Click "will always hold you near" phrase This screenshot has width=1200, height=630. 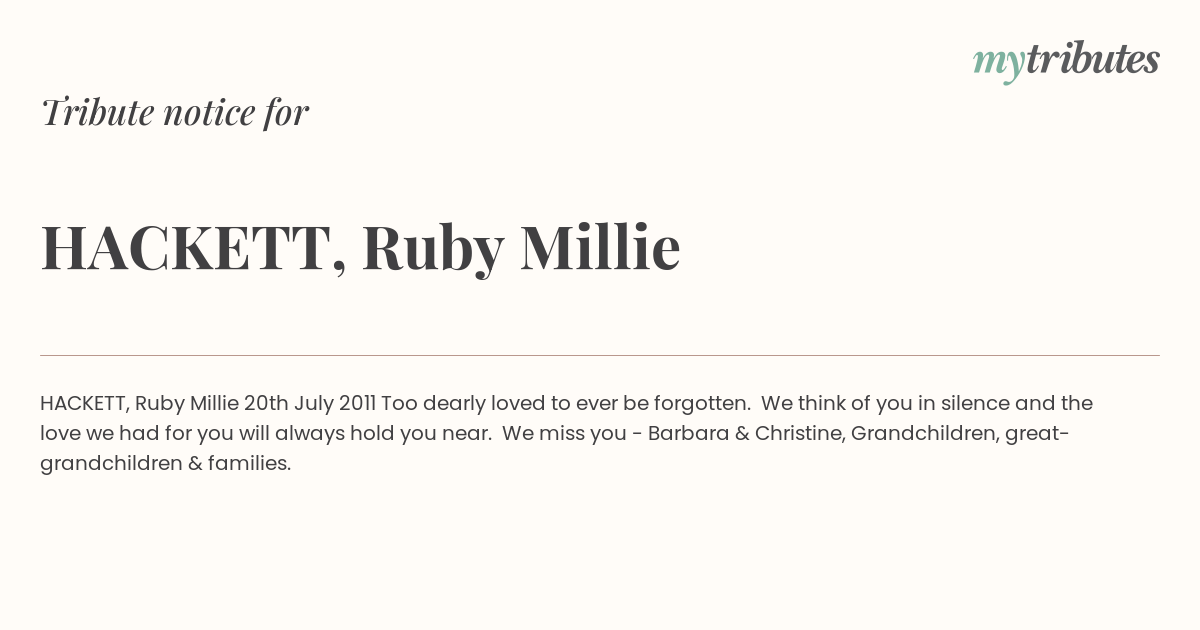(x=374, y=434)
